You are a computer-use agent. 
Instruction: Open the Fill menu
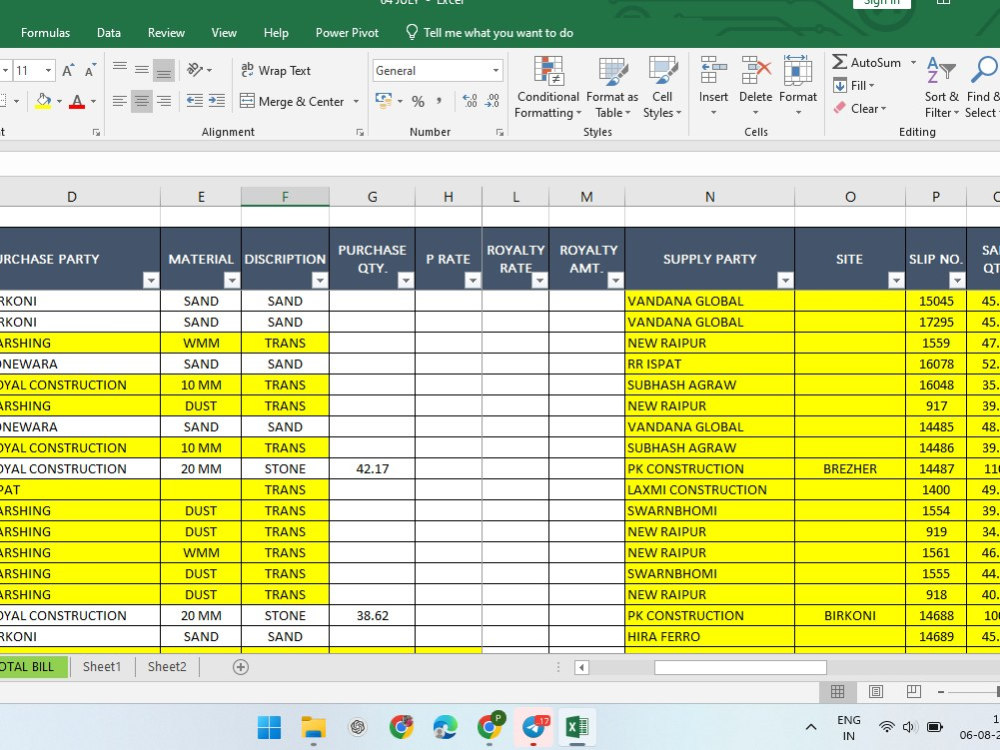point(855,85)
